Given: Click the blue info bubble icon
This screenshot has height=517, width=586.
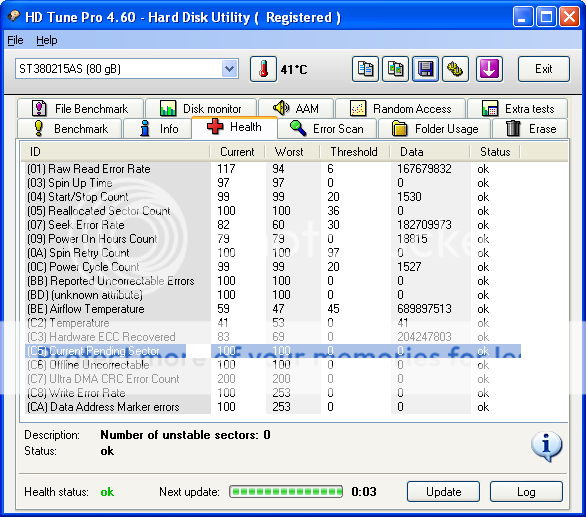Looking at the screenshot, I should [546, 446].
